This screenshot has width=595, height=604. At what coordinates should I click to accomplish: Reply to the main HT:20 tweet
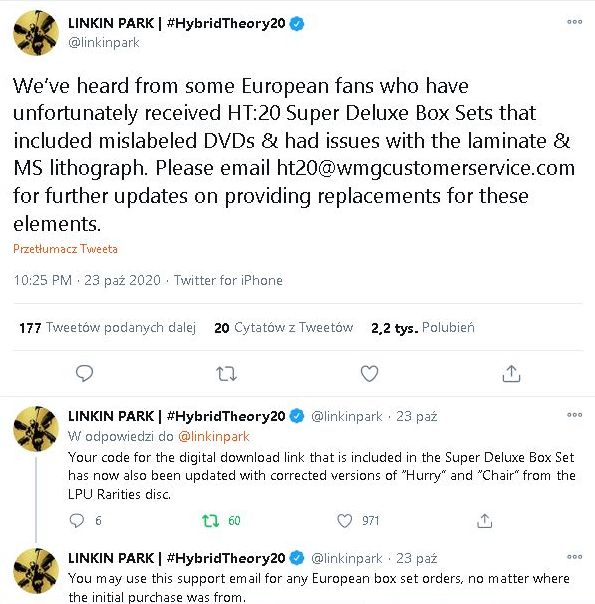click(84, 373)
